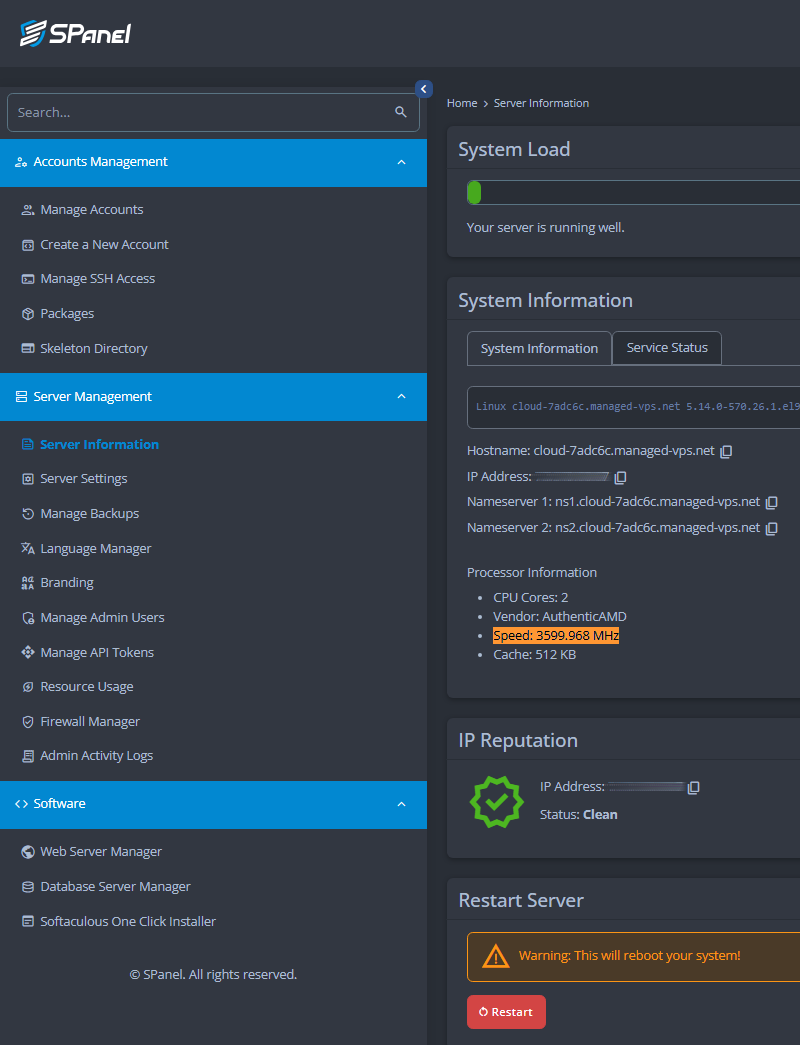The width and height of the screenshot is (800, 1045).
Task: Open Manage API Tokens
Action: tap(97, 652)
